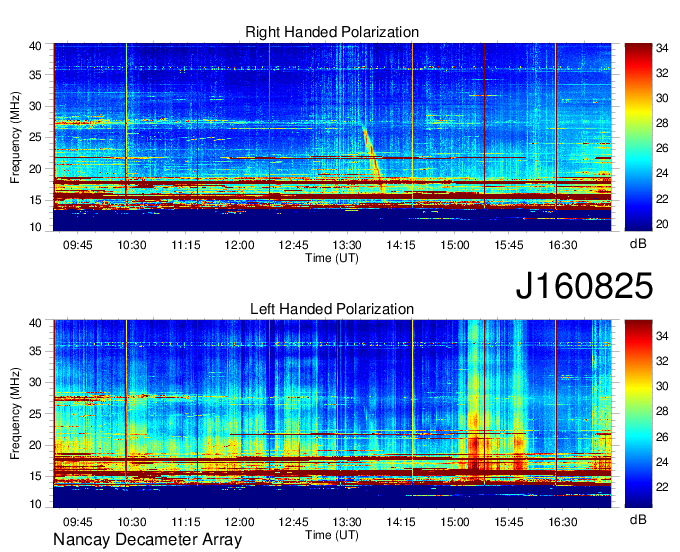Viewport: 680px width, 552px height.
Task: Click the 'dB' unit label of Right Handed colorbar
Action: click(638, 244)
